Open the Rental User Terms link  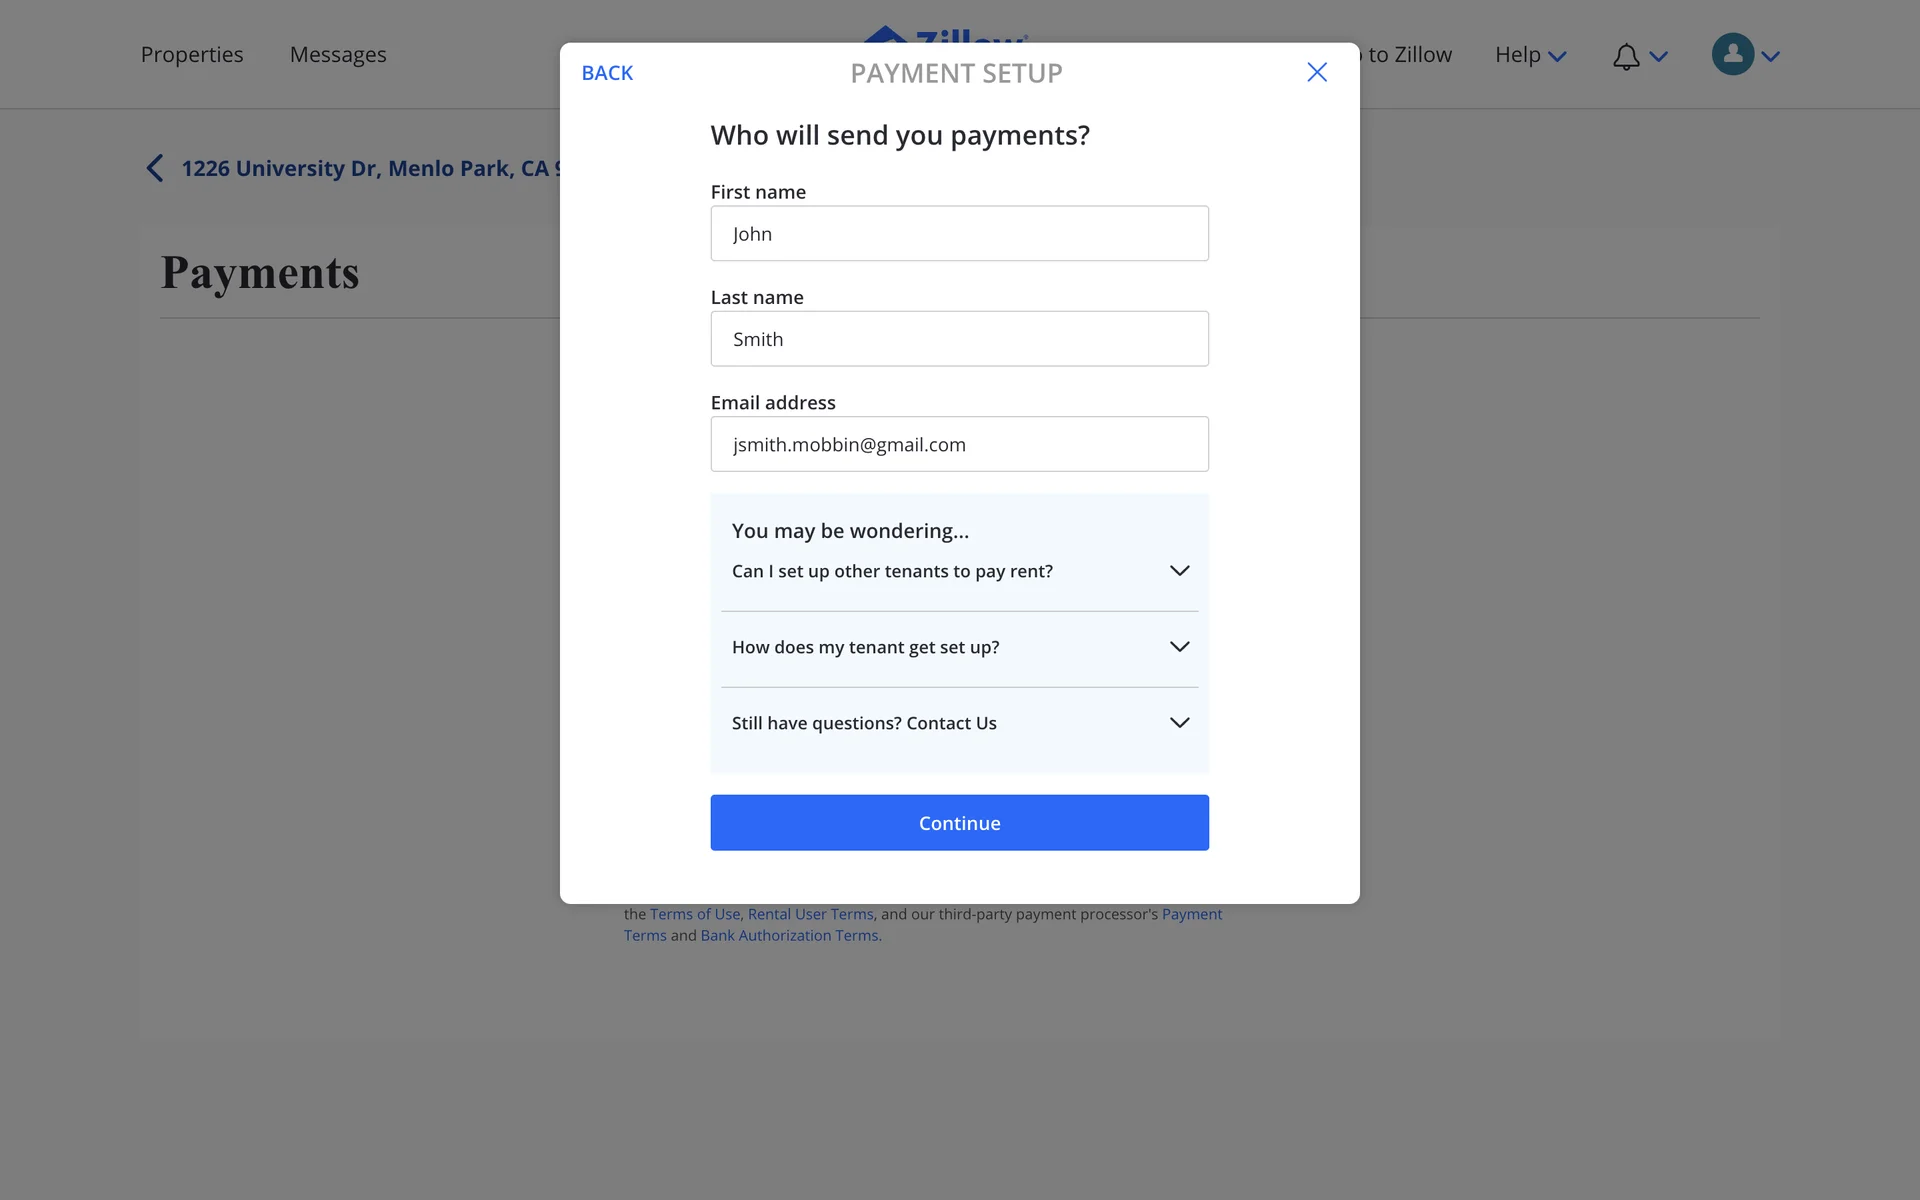(x=810, y=914)
